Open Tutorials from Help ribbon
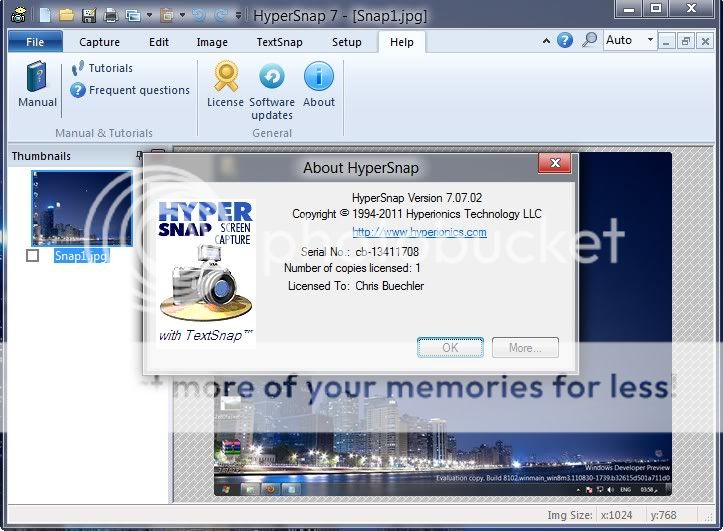The height and width of the screenshot is (531, 723). (x=102, y=68)
